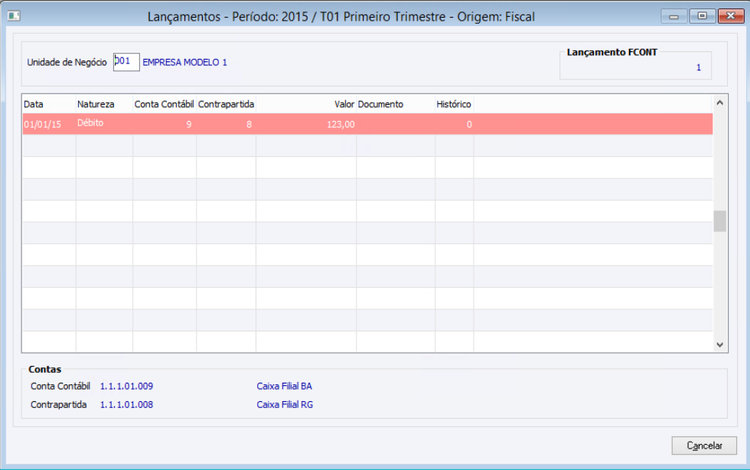Click the account code 1.1.1.01.009

[127, 386]
